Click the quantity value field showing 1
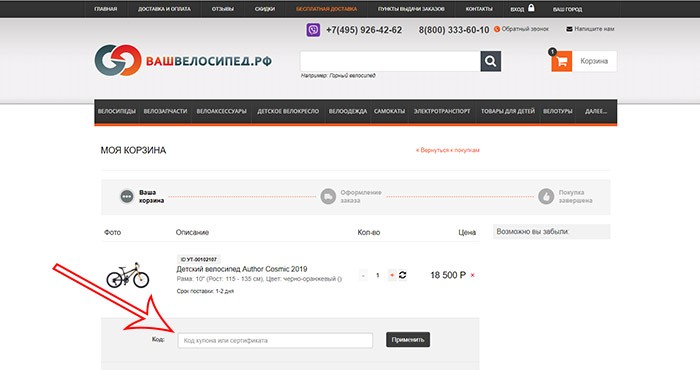Image resolution: width=700 pixels, height=370 pixels. [378, 275]
